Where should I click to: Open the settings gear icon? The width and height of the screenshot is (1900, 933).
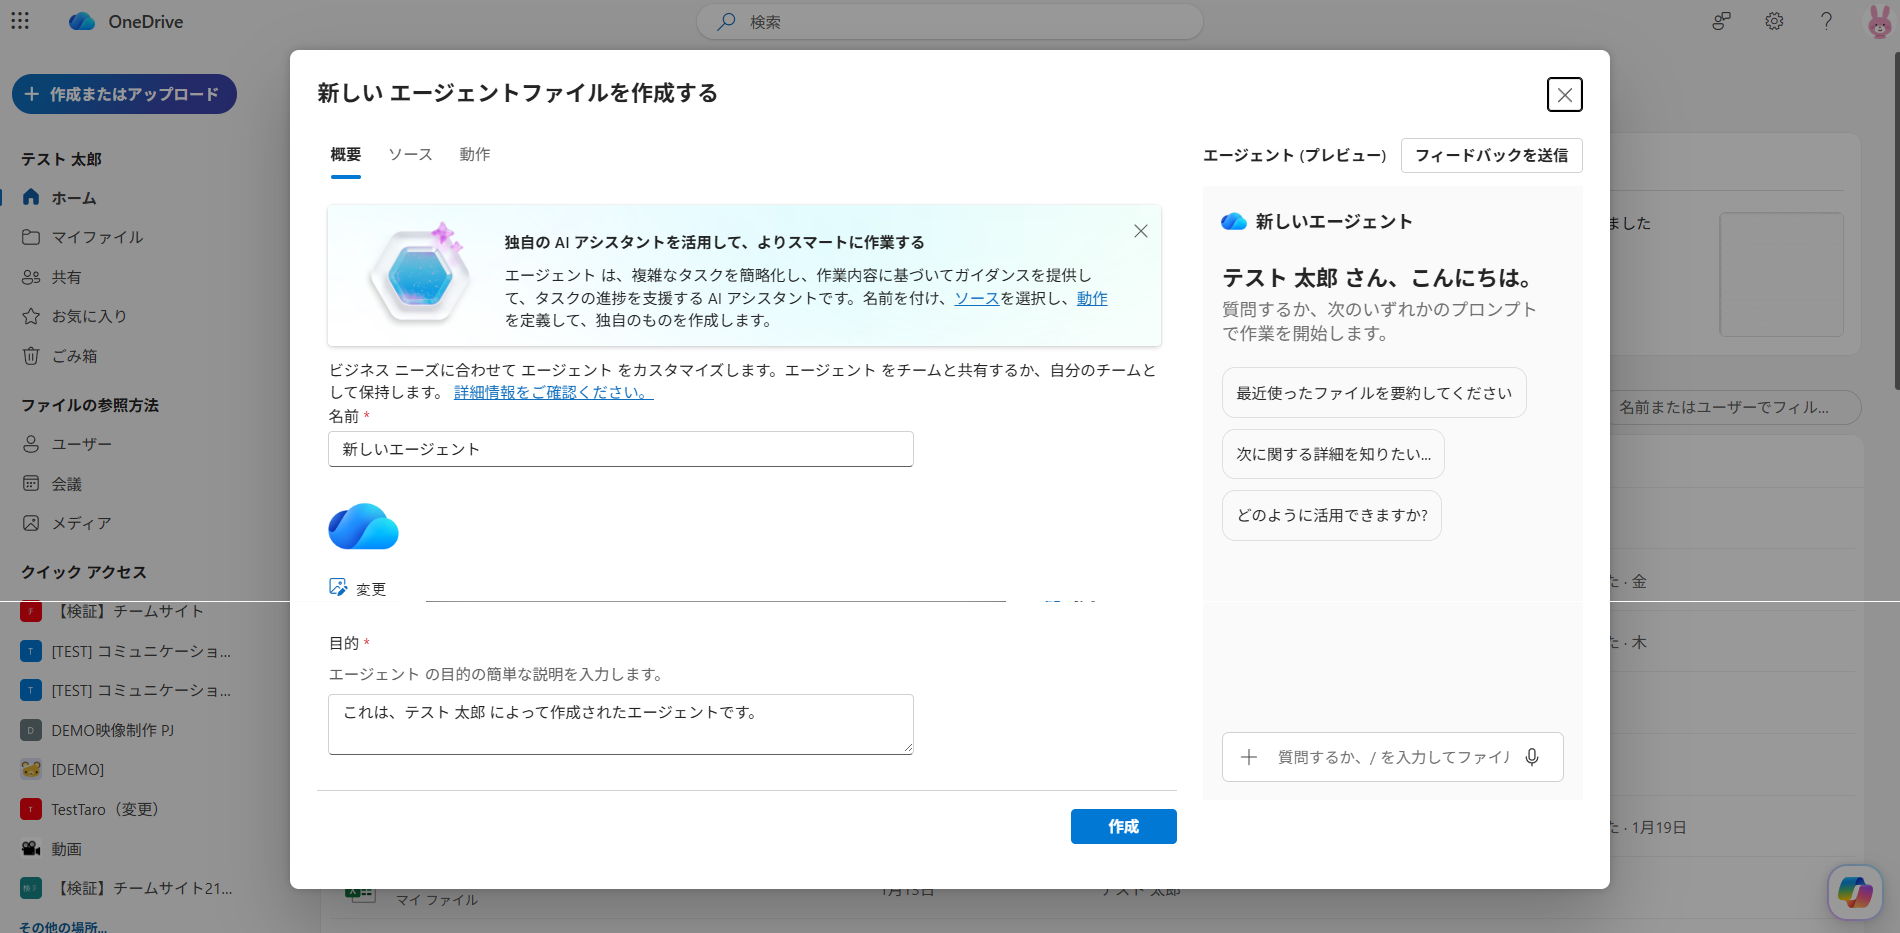pyautogui.click(x=1774, y=21)
